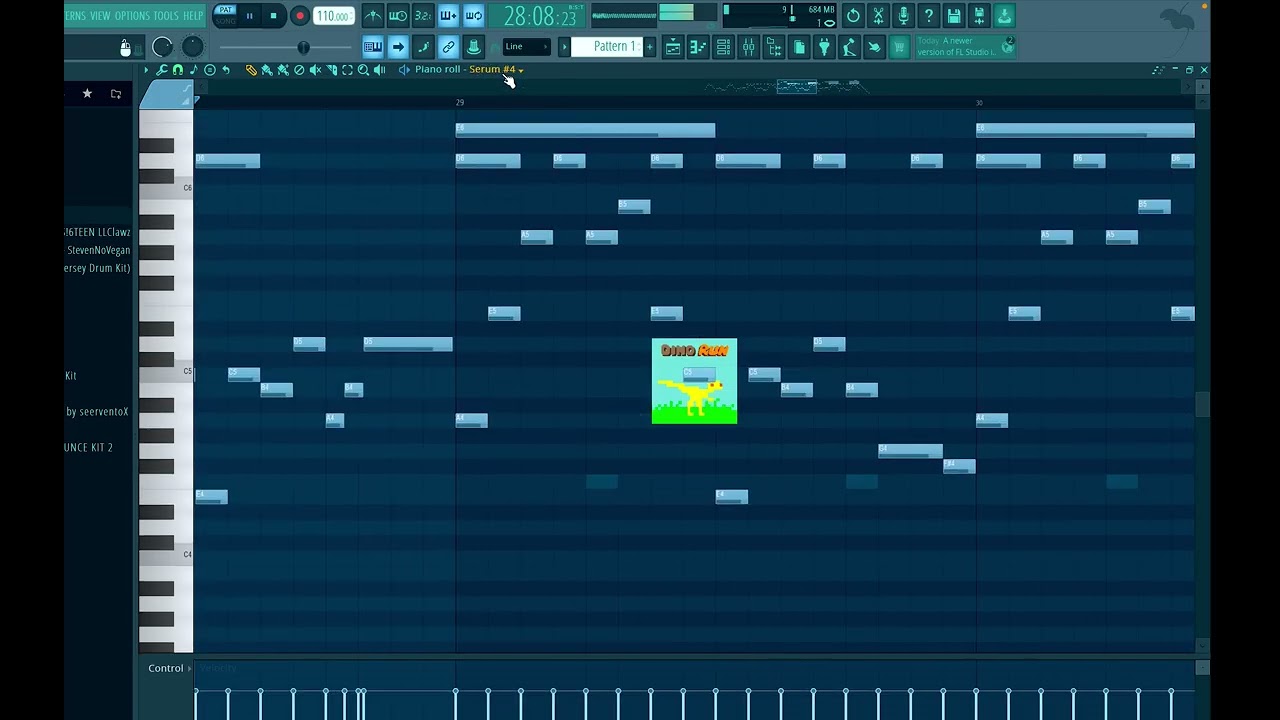Viewport: 1280px width, 720px height.
Task: Toggle the magnet snap button in piano roll
Action: [177, 70]
